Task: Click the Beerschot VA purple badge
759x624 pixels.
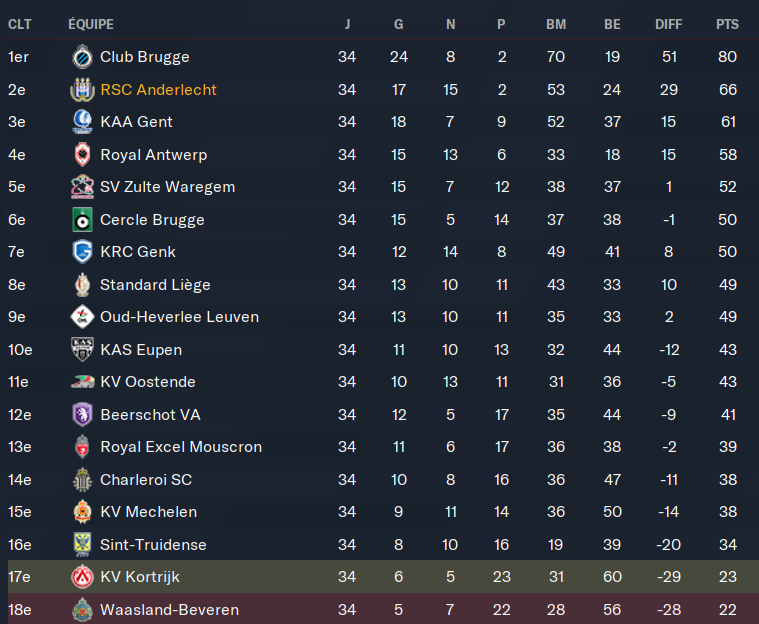Action: coord(81,415)
